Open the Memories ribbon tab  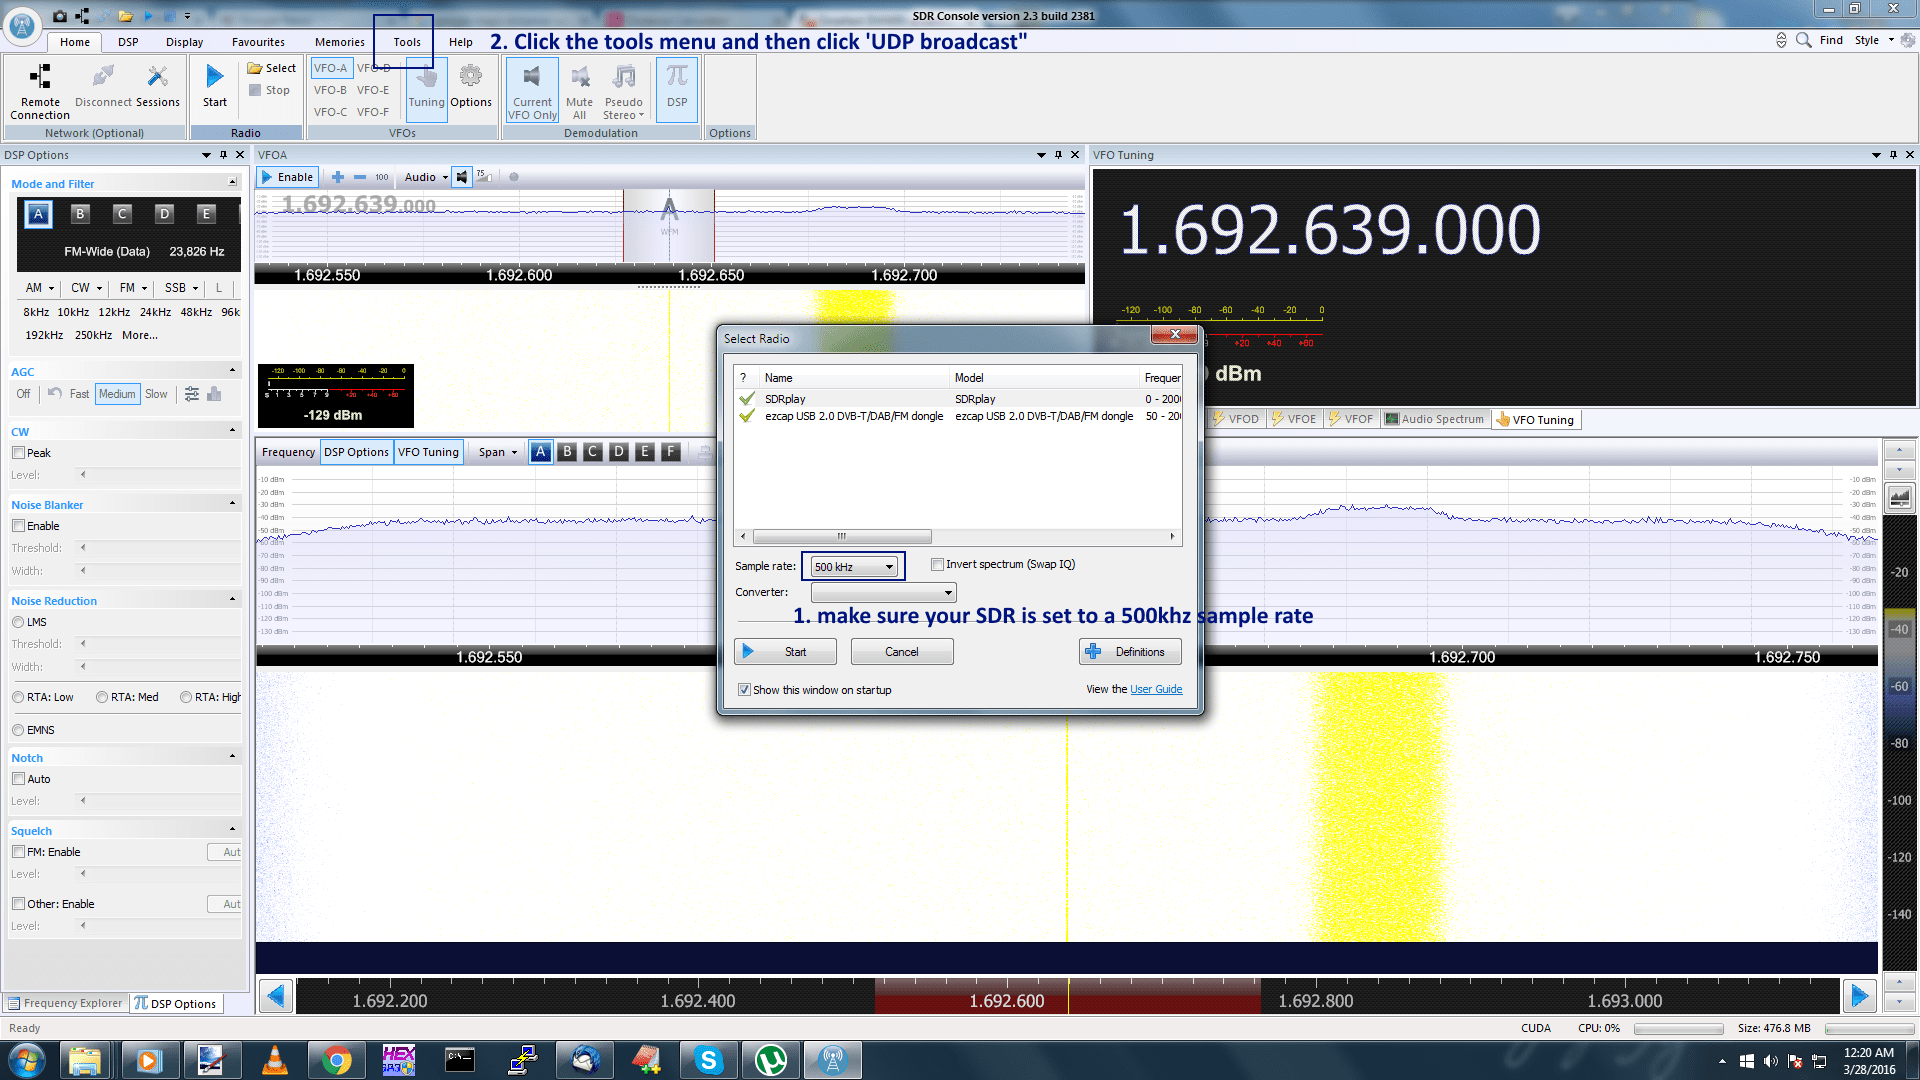(x=340, y=42)
